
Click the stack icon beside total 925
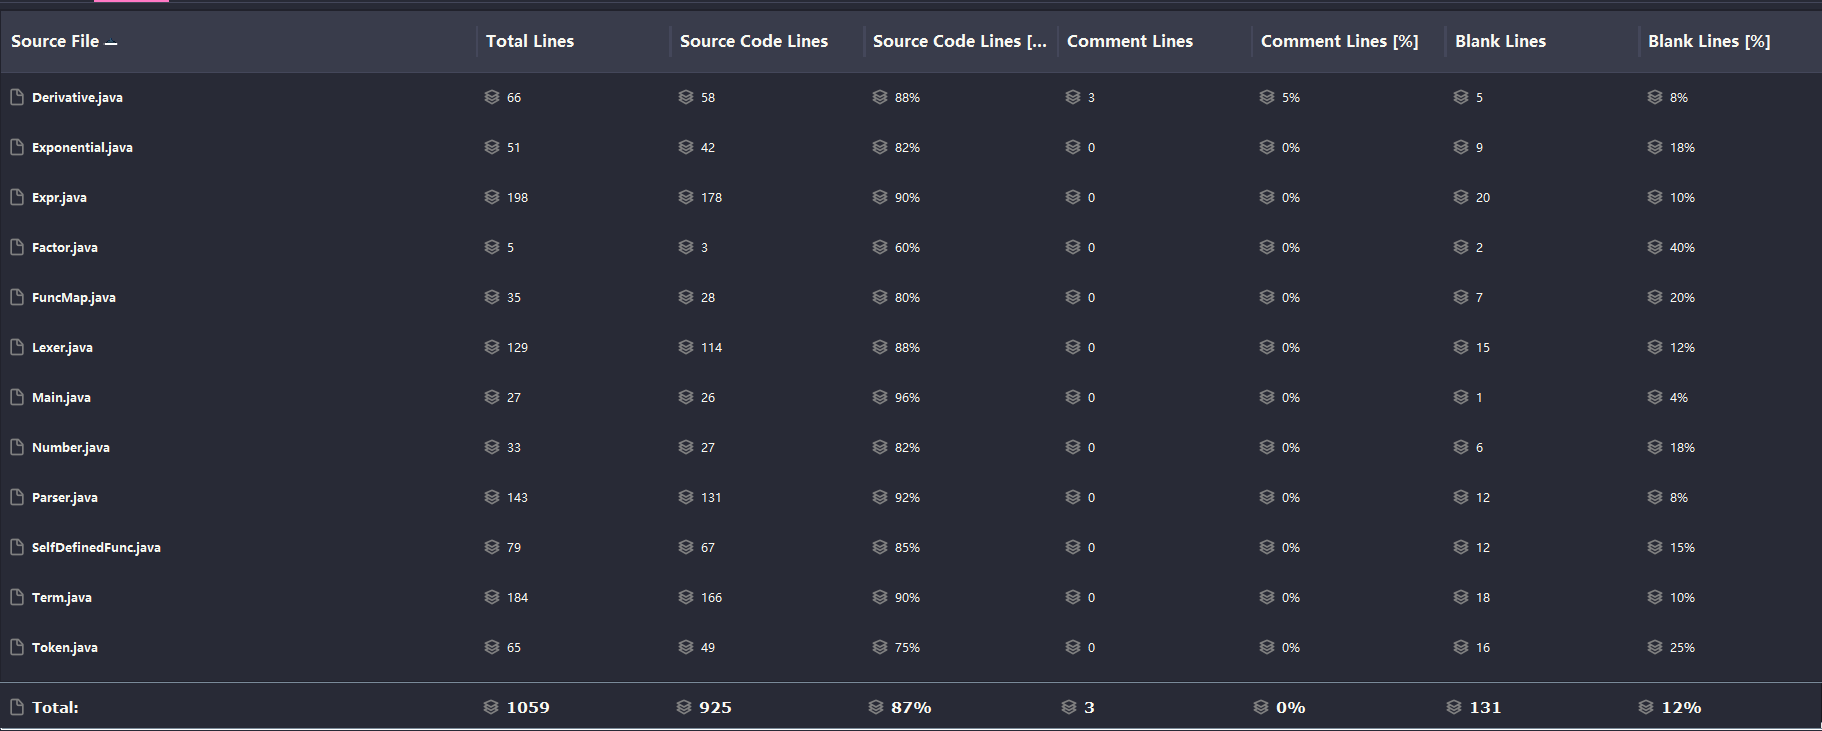pos(684,707)
